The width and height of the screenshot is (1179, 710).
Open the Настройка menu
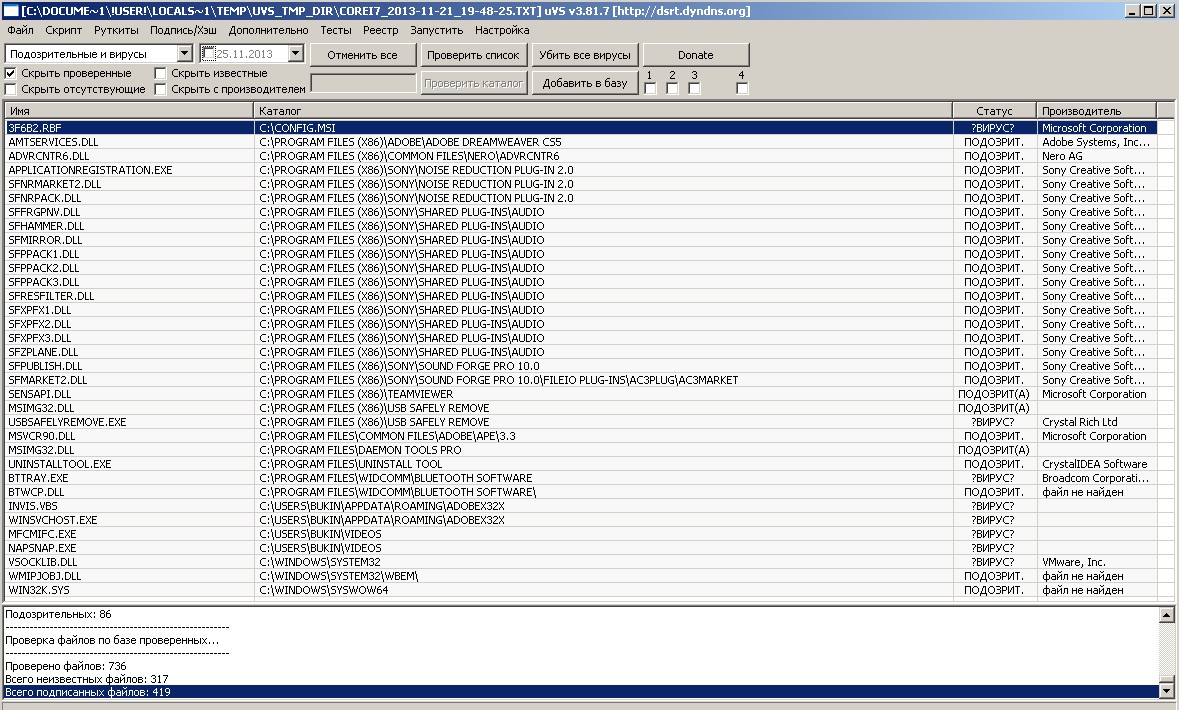(502, 30)
